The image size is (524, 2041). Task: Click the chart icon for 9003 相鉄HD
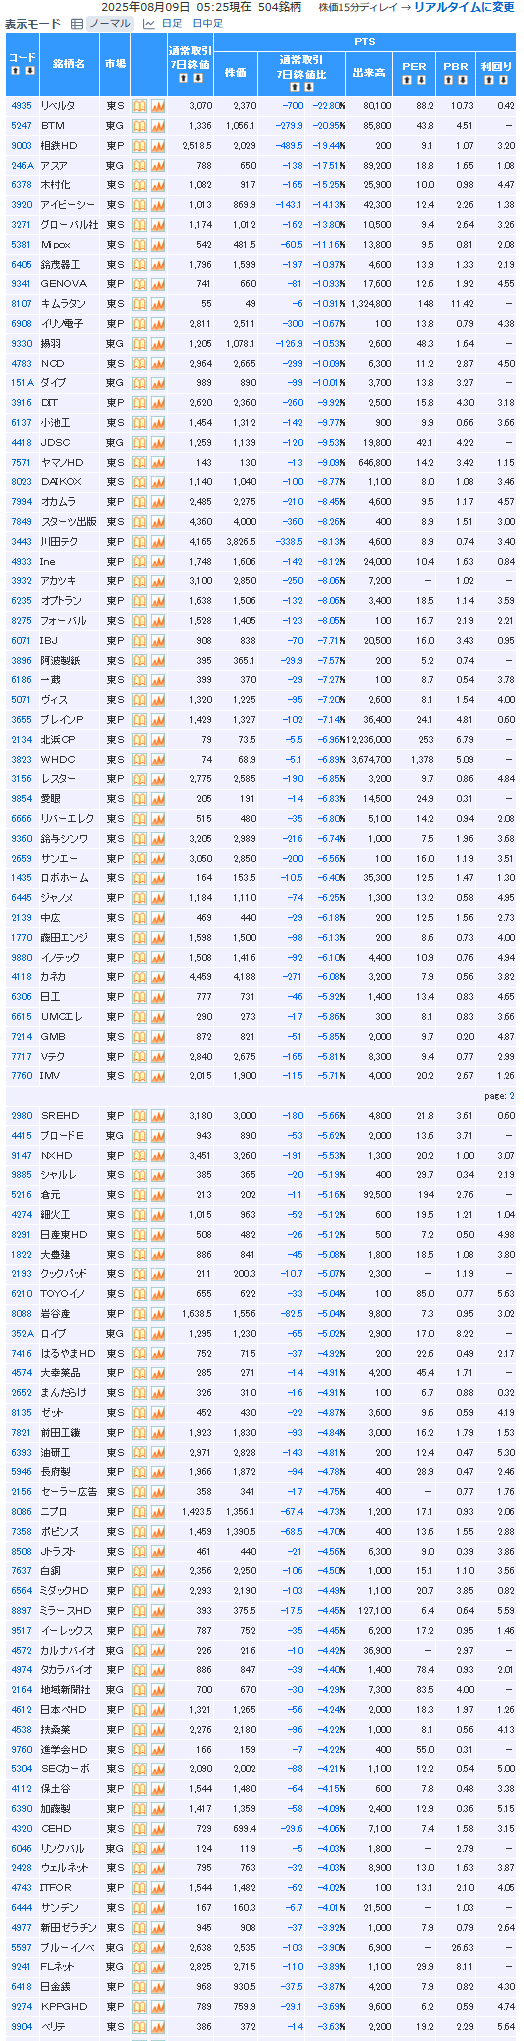click(x=157, y=146)
